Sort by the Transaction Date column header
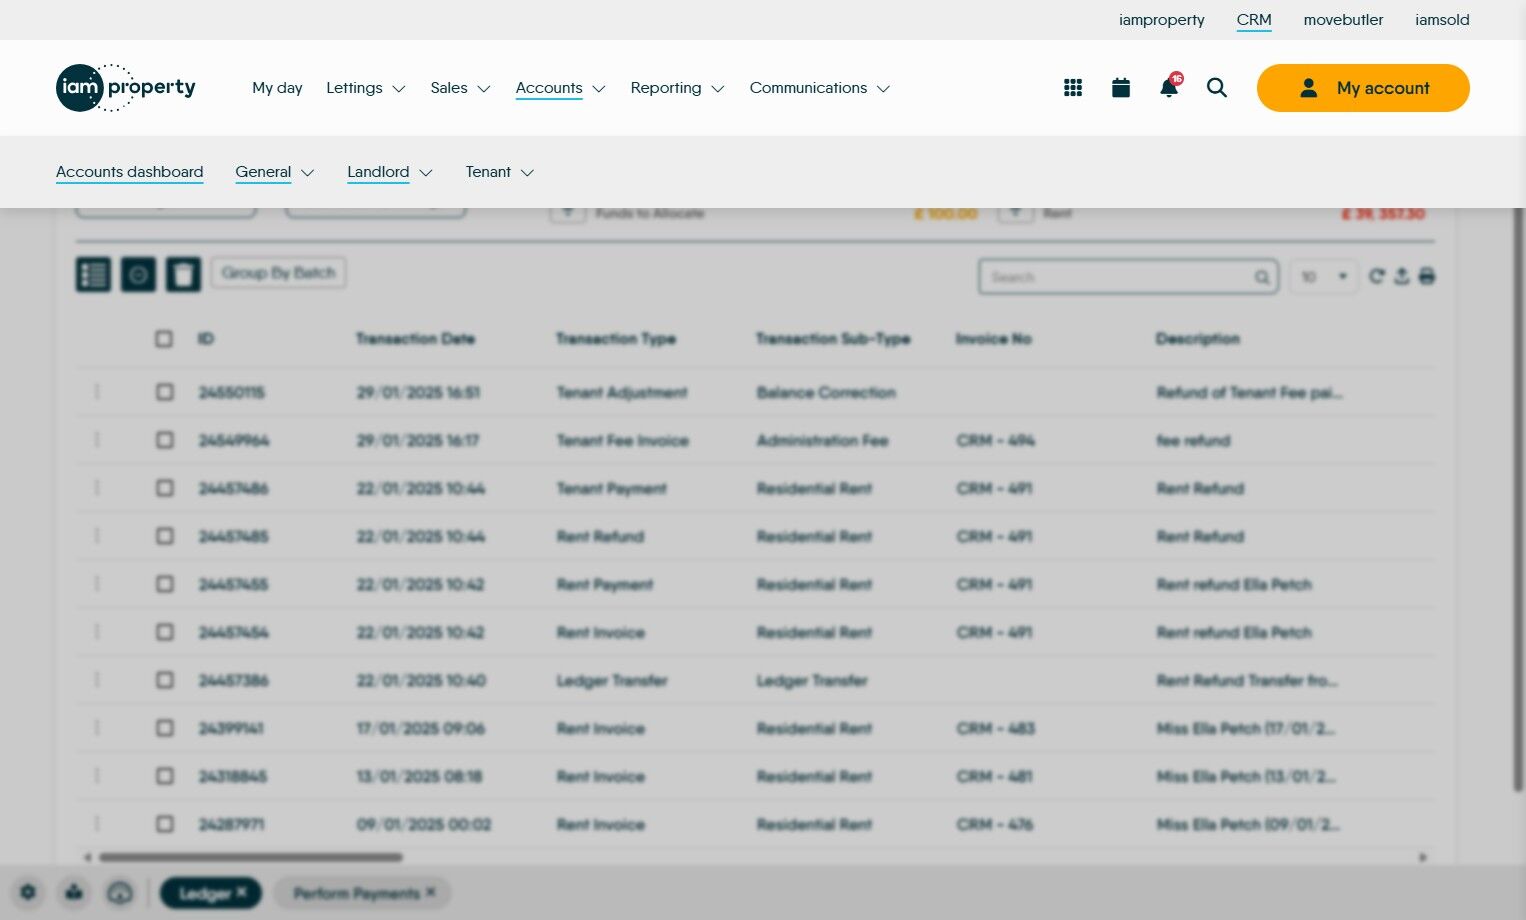This screenshot has height=920, width=1526. tap(415, 339)
